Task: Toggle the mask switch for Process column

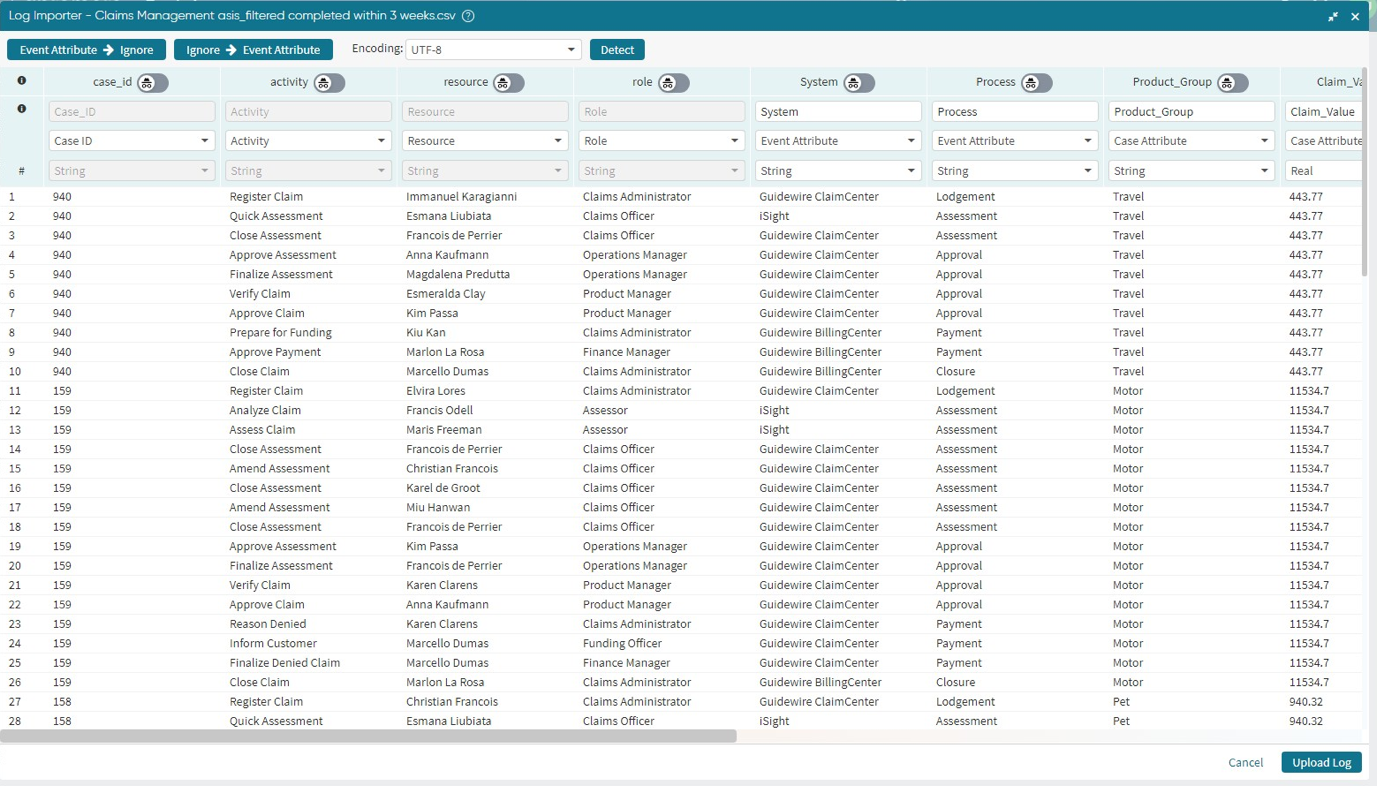Action: (1035, 83)
